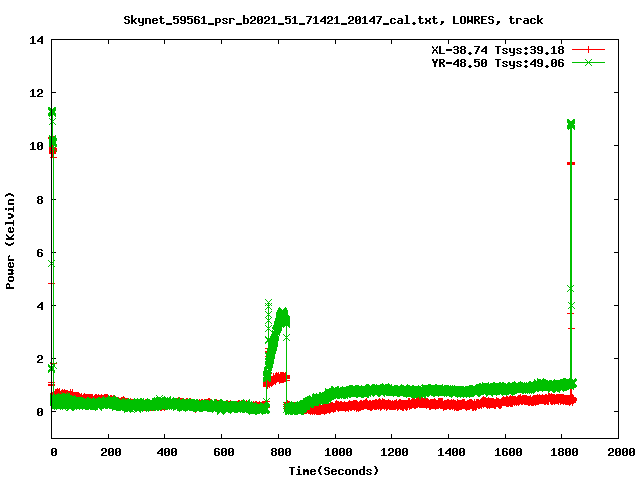Click the Power (Kelvin) axis label
This screenshot has height=480, width=640.
coord(10,241)
